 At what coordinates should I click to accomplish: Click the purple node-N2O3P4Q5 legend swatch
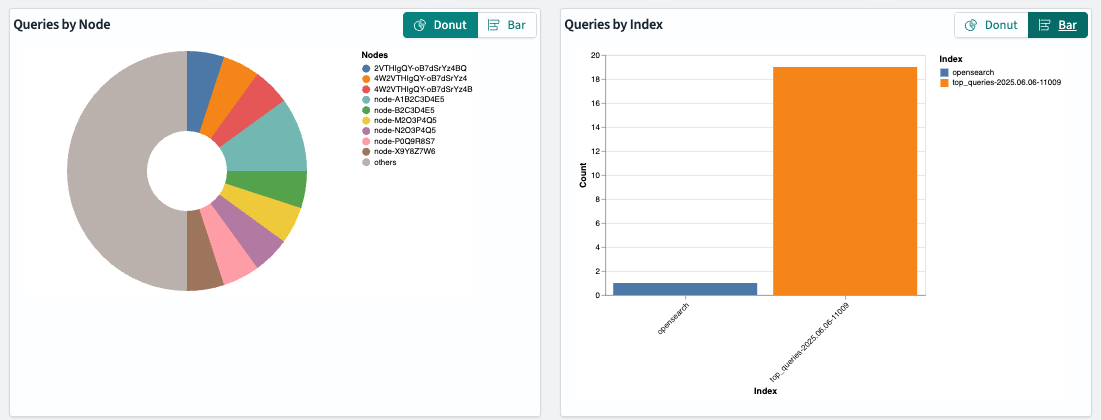tap(366, 131)
